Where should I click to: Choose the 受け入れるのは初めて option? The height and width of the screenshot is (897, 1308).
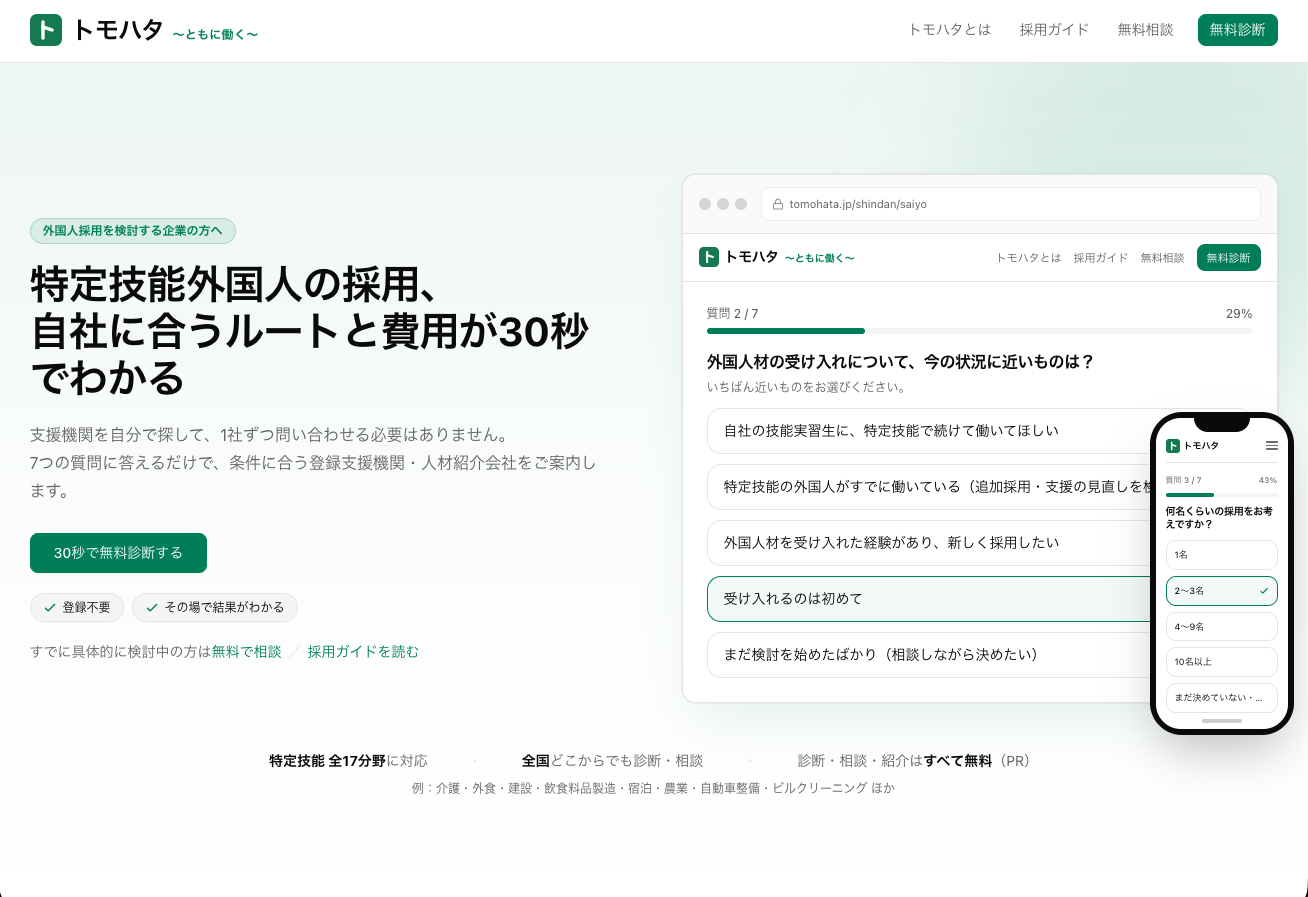pos(930,599)
